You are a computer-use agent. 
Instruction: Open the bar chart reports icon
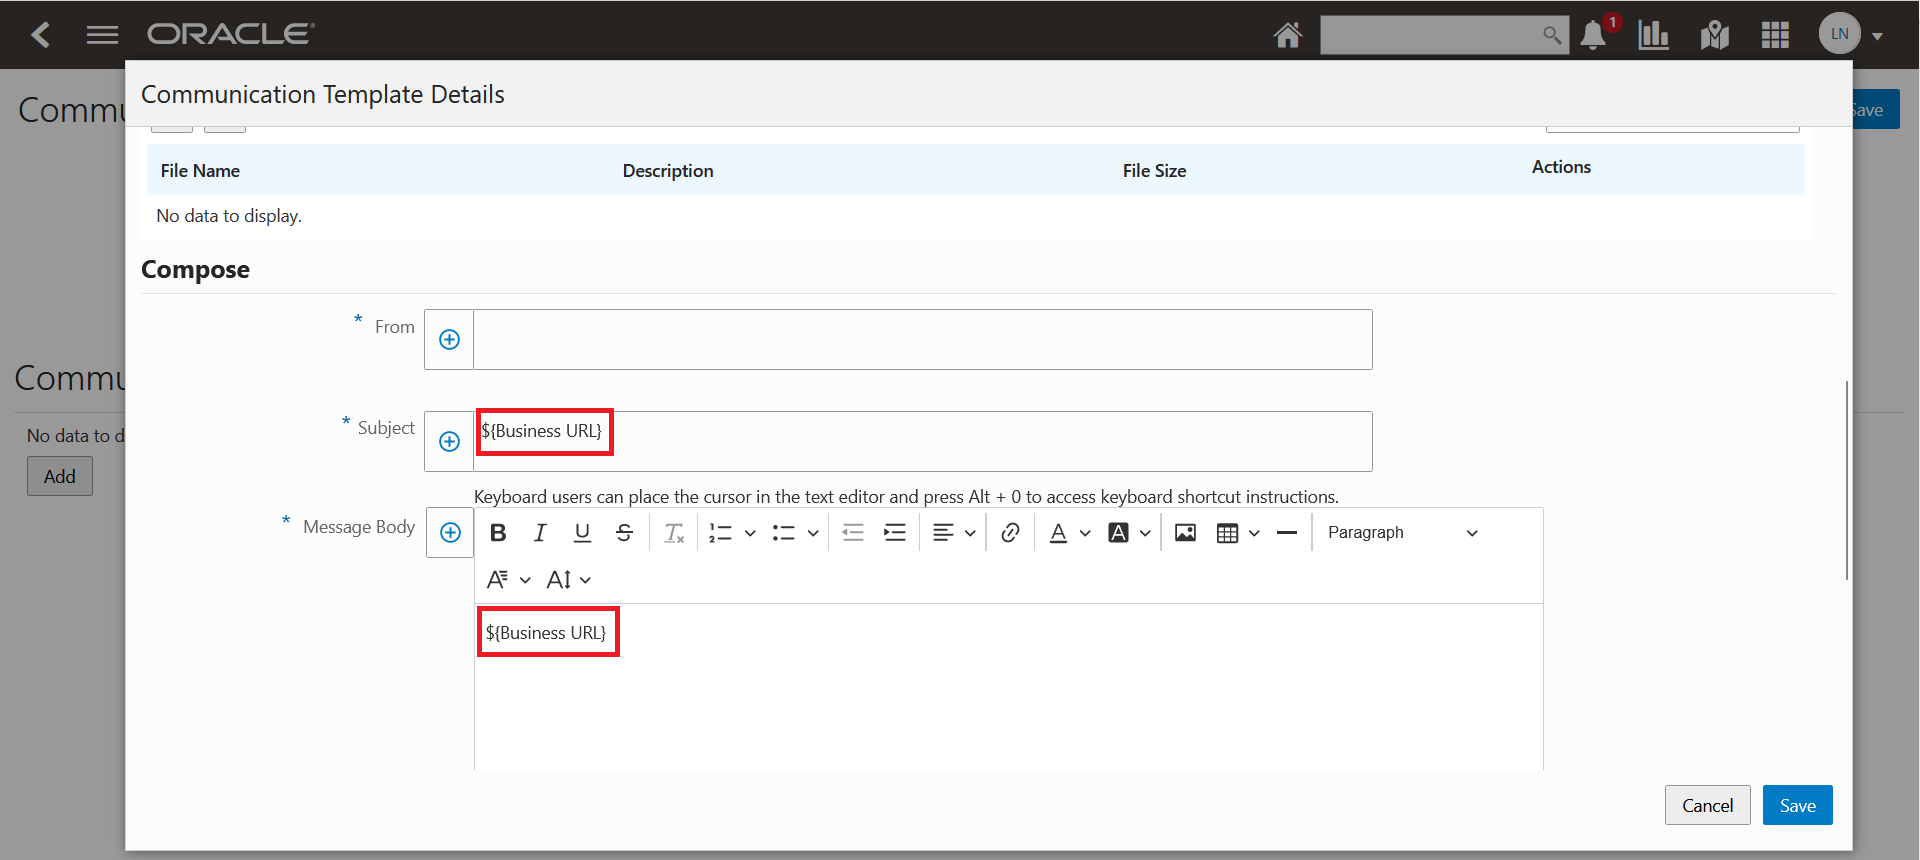click(1653, 35)
